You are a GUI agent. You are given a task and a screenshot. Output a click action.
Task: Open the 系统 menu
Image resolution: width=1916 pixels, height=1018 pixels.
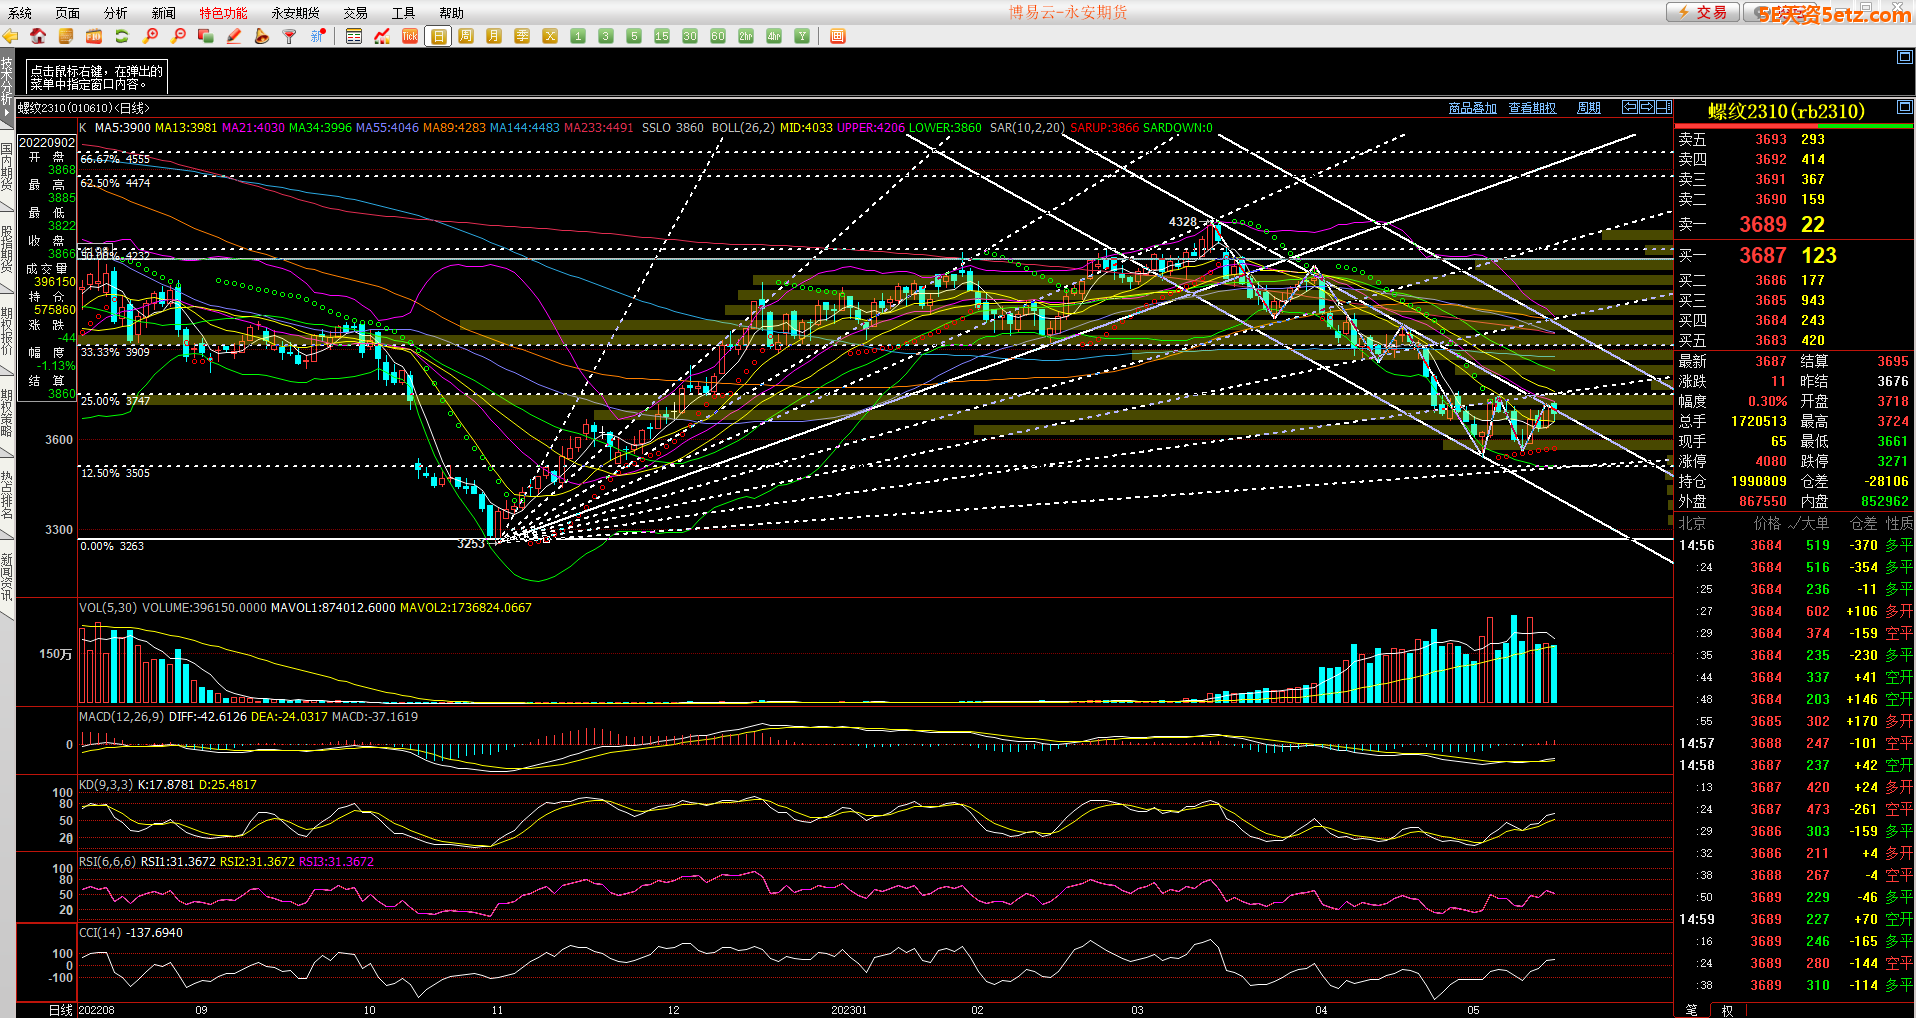click(20, 13)
